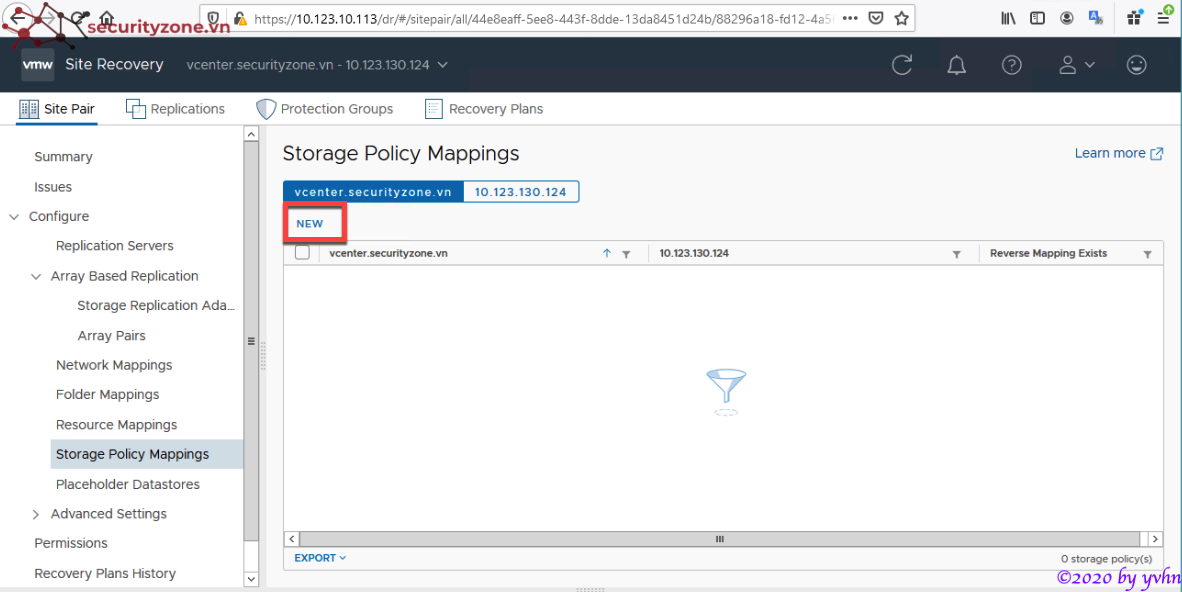Switch to the Protection Groups tab
The height and width of the screenshot is (592, 1182).
pyautogui.click(x=324, y=109)
